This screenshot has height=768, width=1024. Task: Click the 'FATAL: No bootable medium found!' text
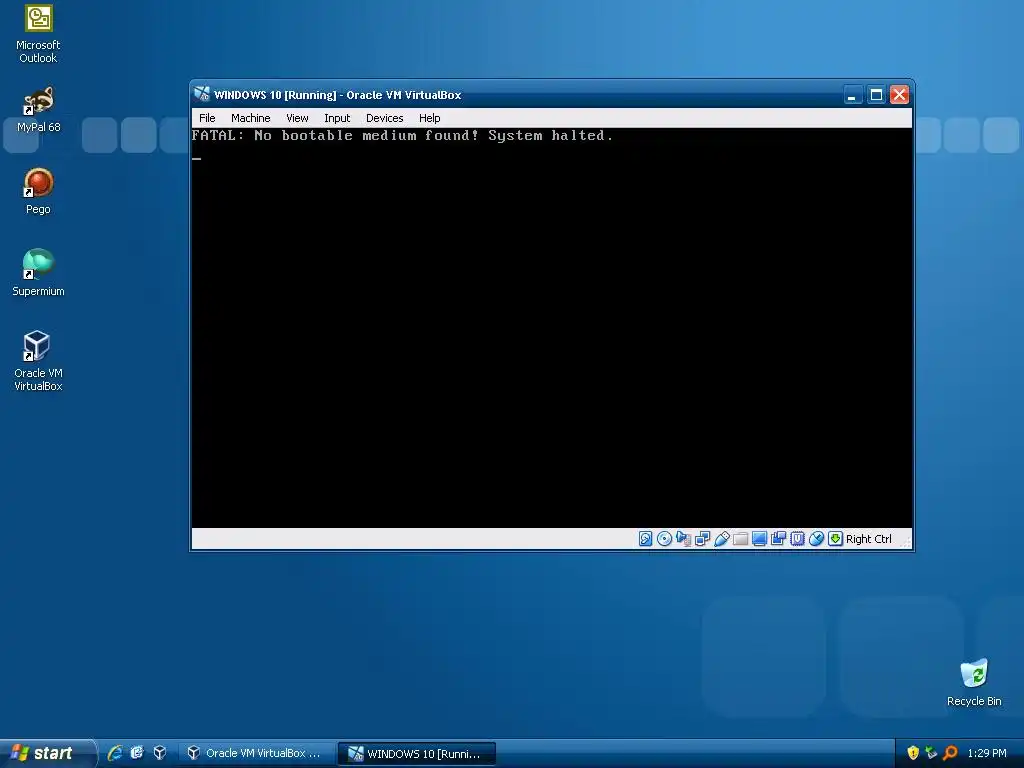point(335,135)
